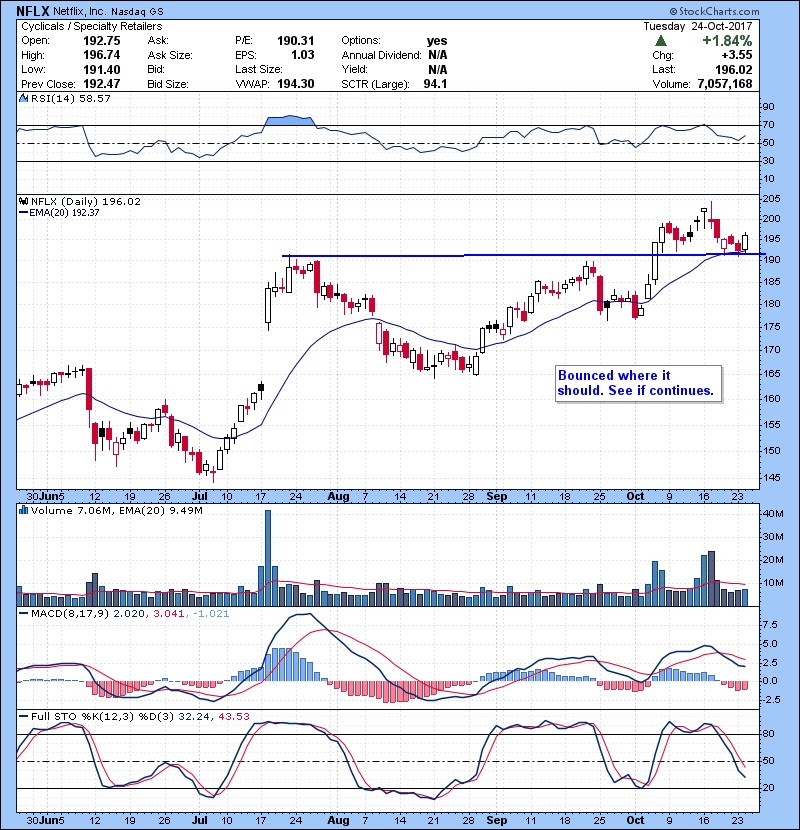
Task: Select the Chg value +3.55
Action: [736, 55]
